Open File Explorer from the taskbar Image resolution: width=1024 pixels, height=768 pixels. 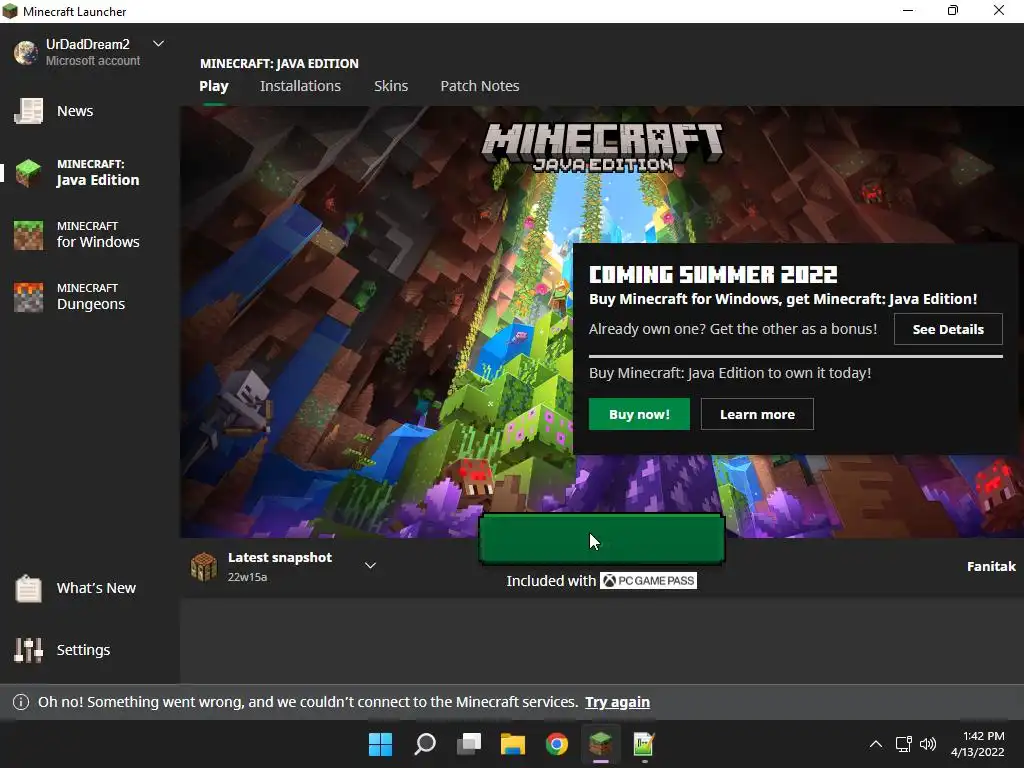pyautogui.click(x=513, y=744)
